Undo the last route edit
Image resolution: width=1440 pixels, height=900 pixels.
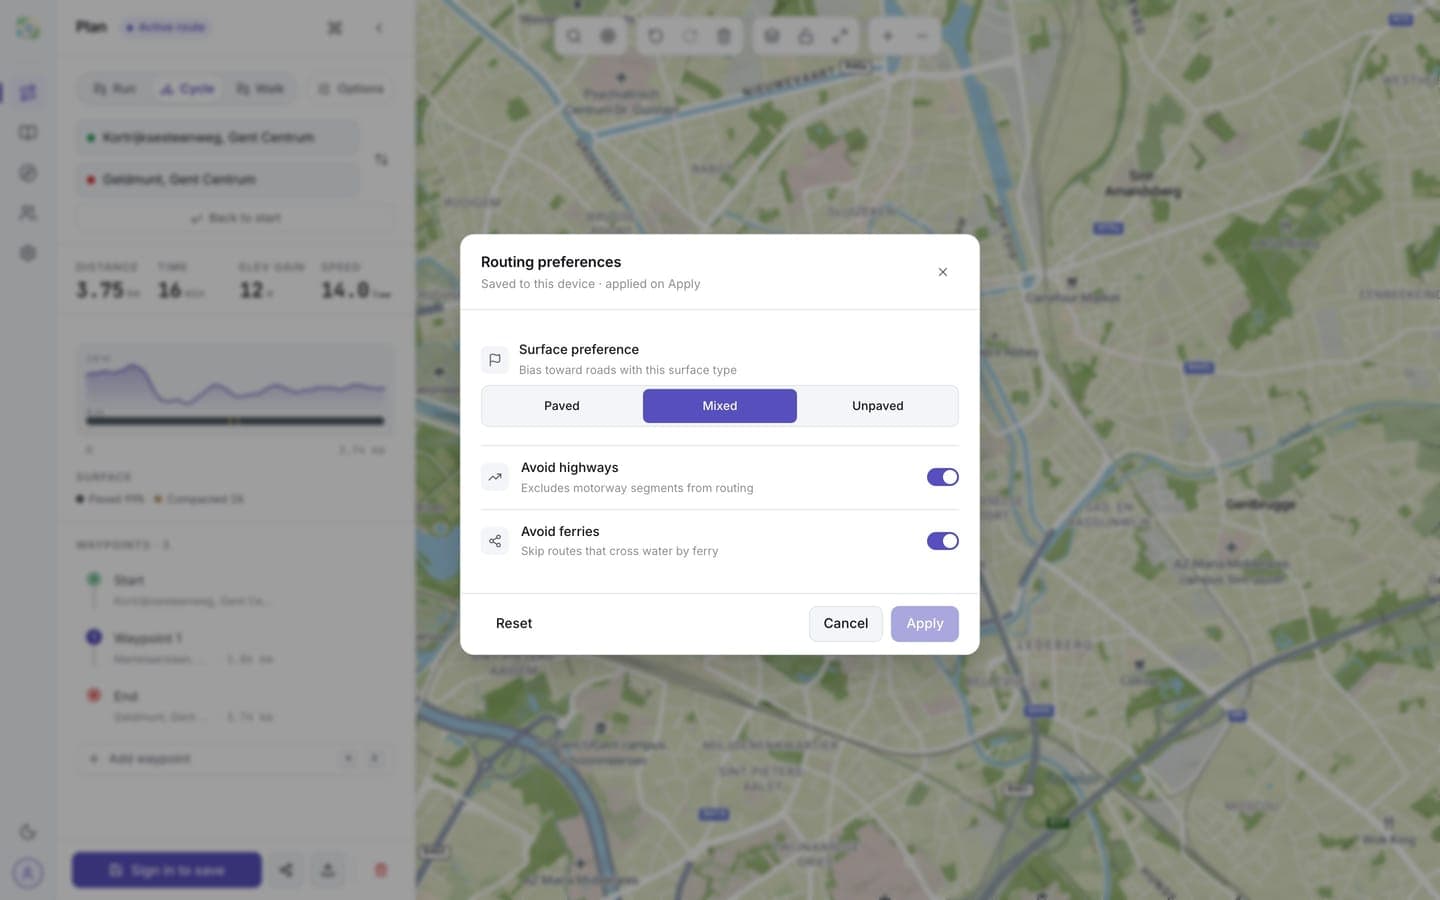656,36
